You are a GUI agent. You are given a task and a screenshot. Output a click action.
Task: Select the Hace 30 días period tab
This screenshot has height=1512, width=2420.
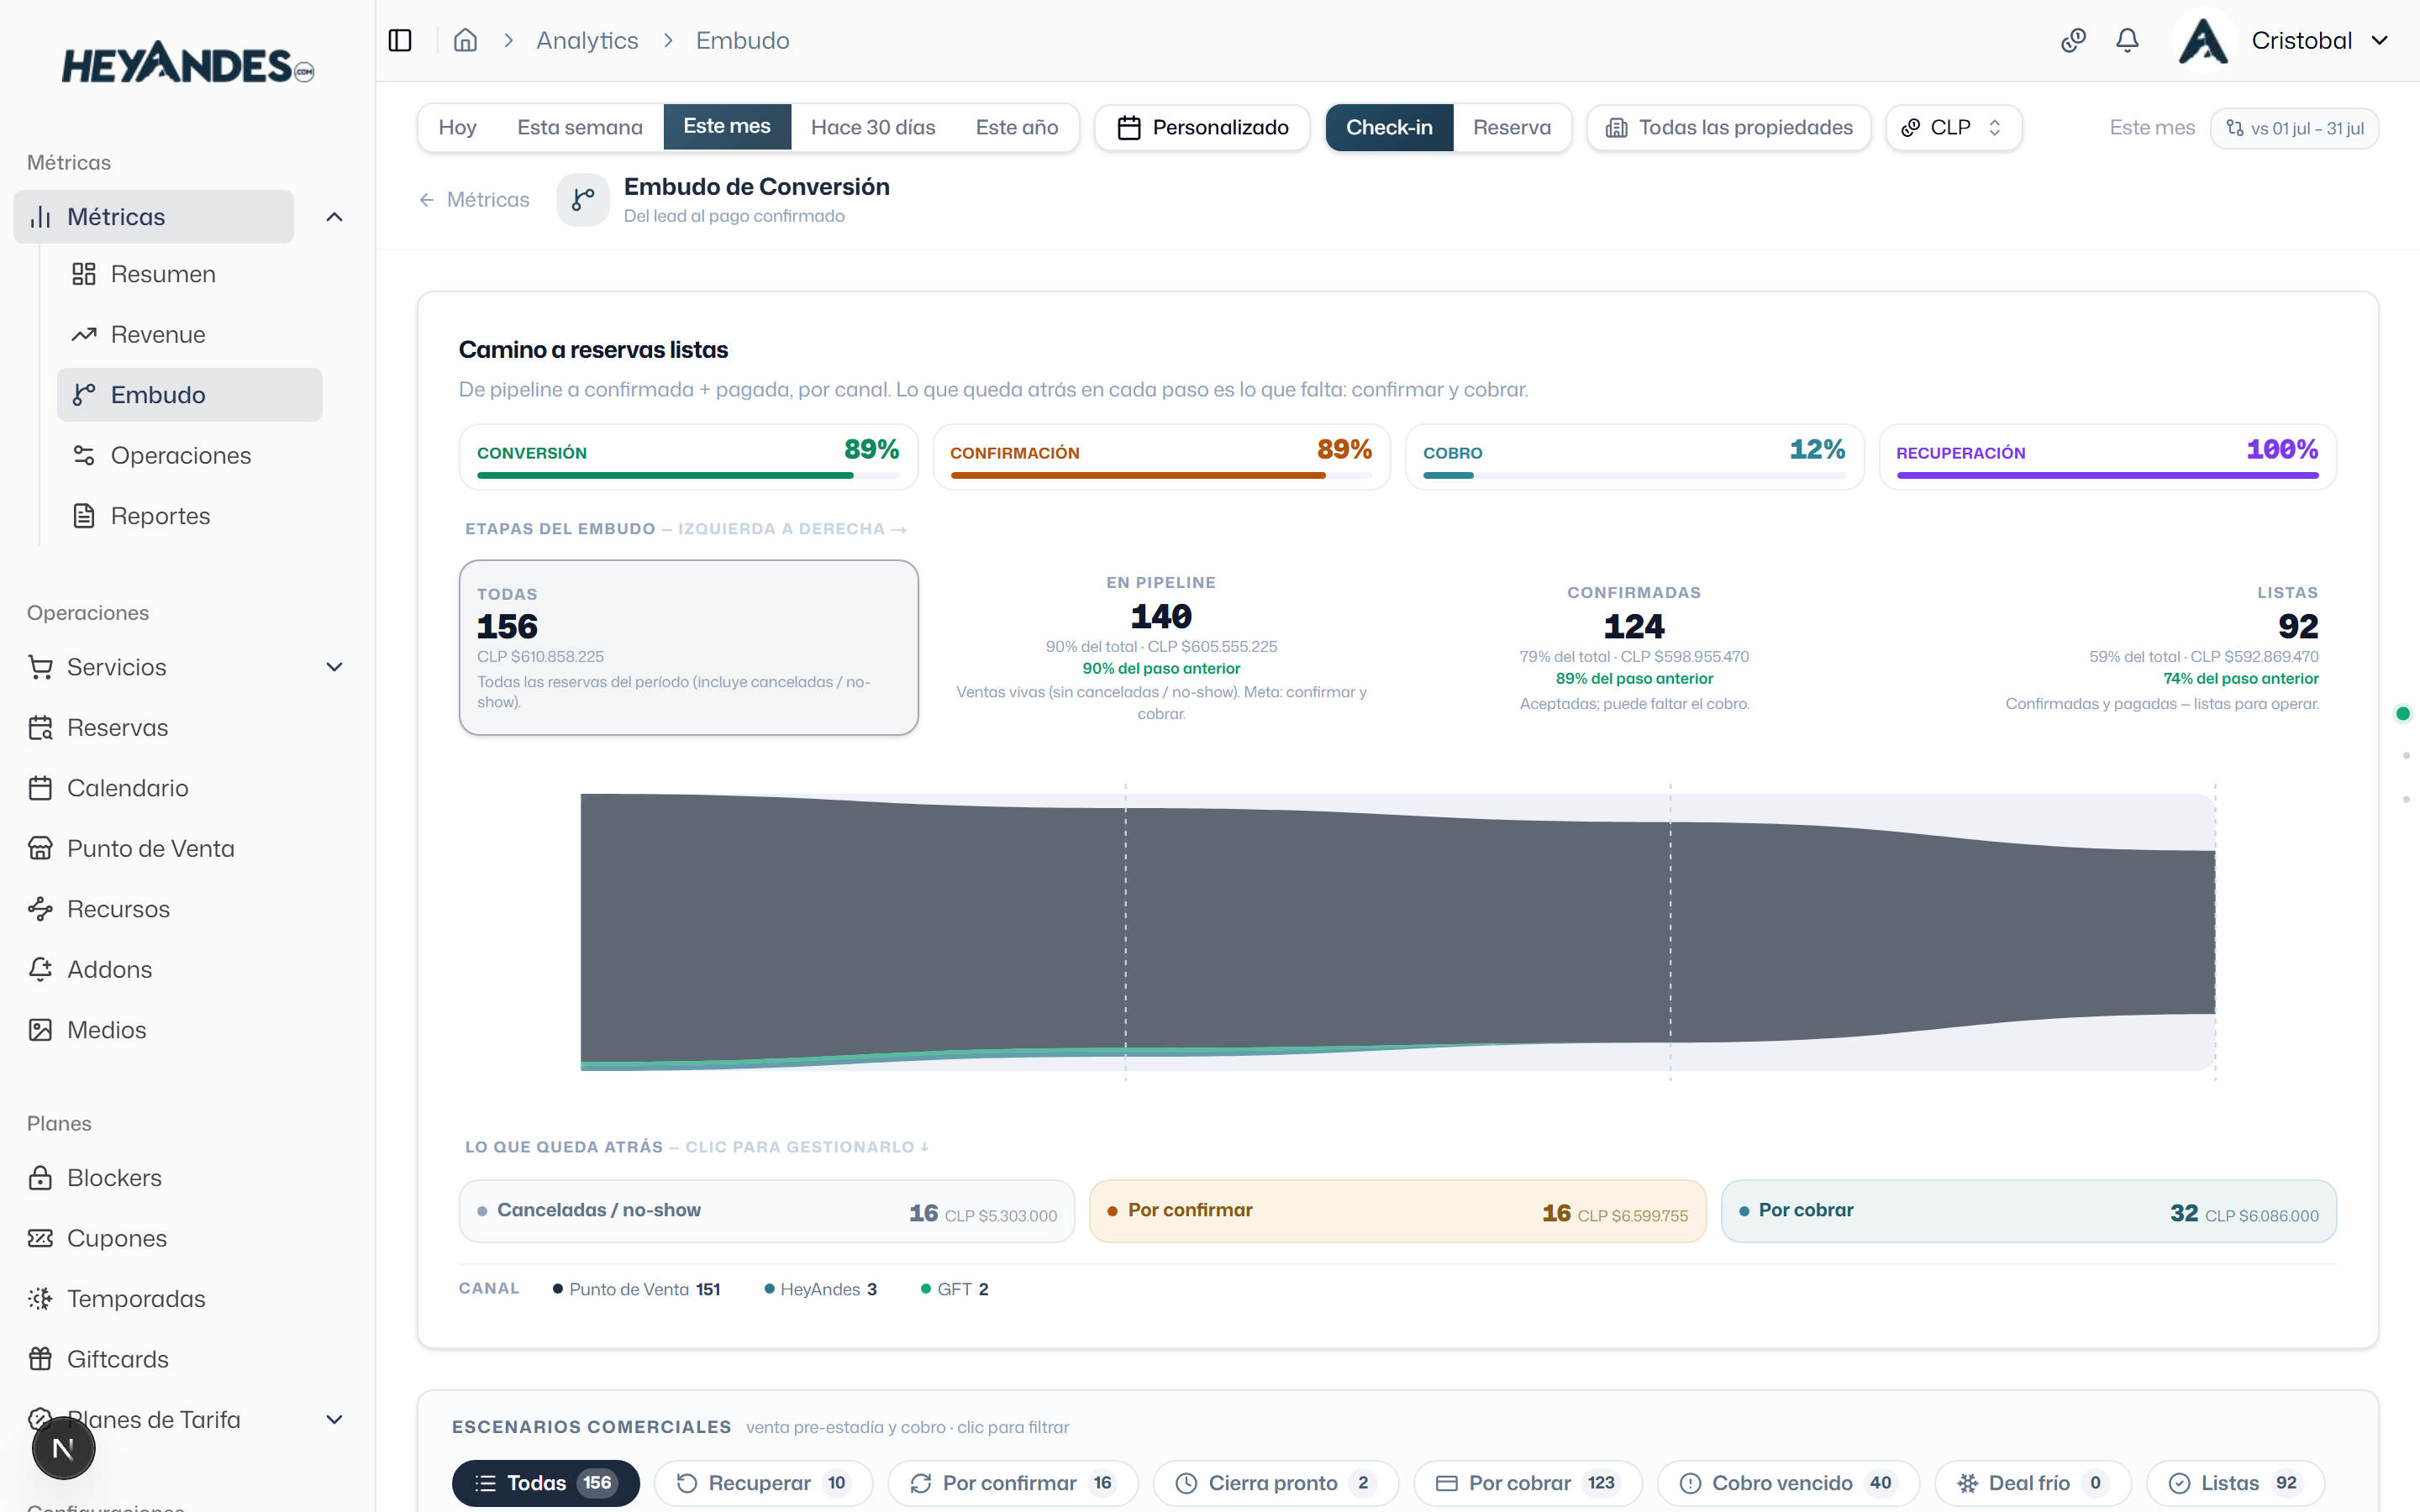pyautogui.click(x=873, y=127)
